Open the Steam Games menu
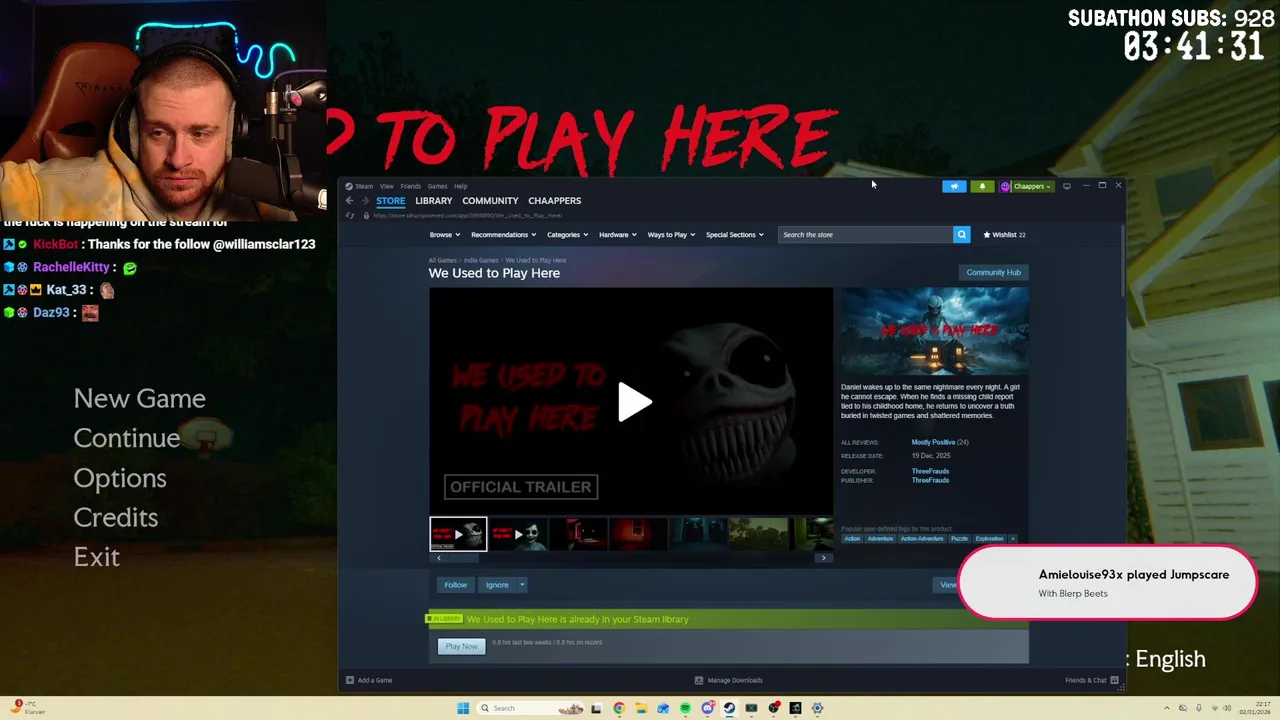 437,186
